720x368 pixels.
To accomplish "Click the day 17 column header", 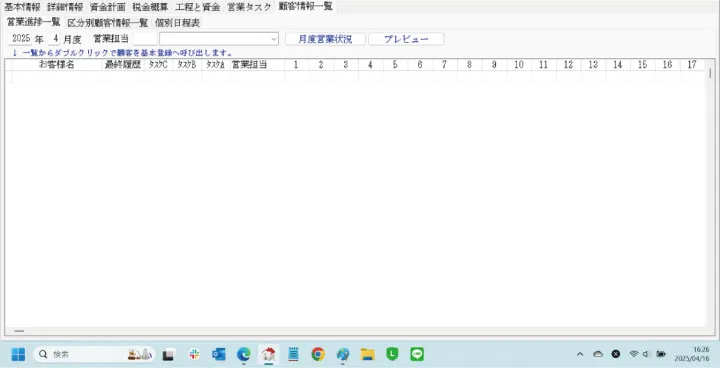I will pyautogui.click(x=692, y=65).
